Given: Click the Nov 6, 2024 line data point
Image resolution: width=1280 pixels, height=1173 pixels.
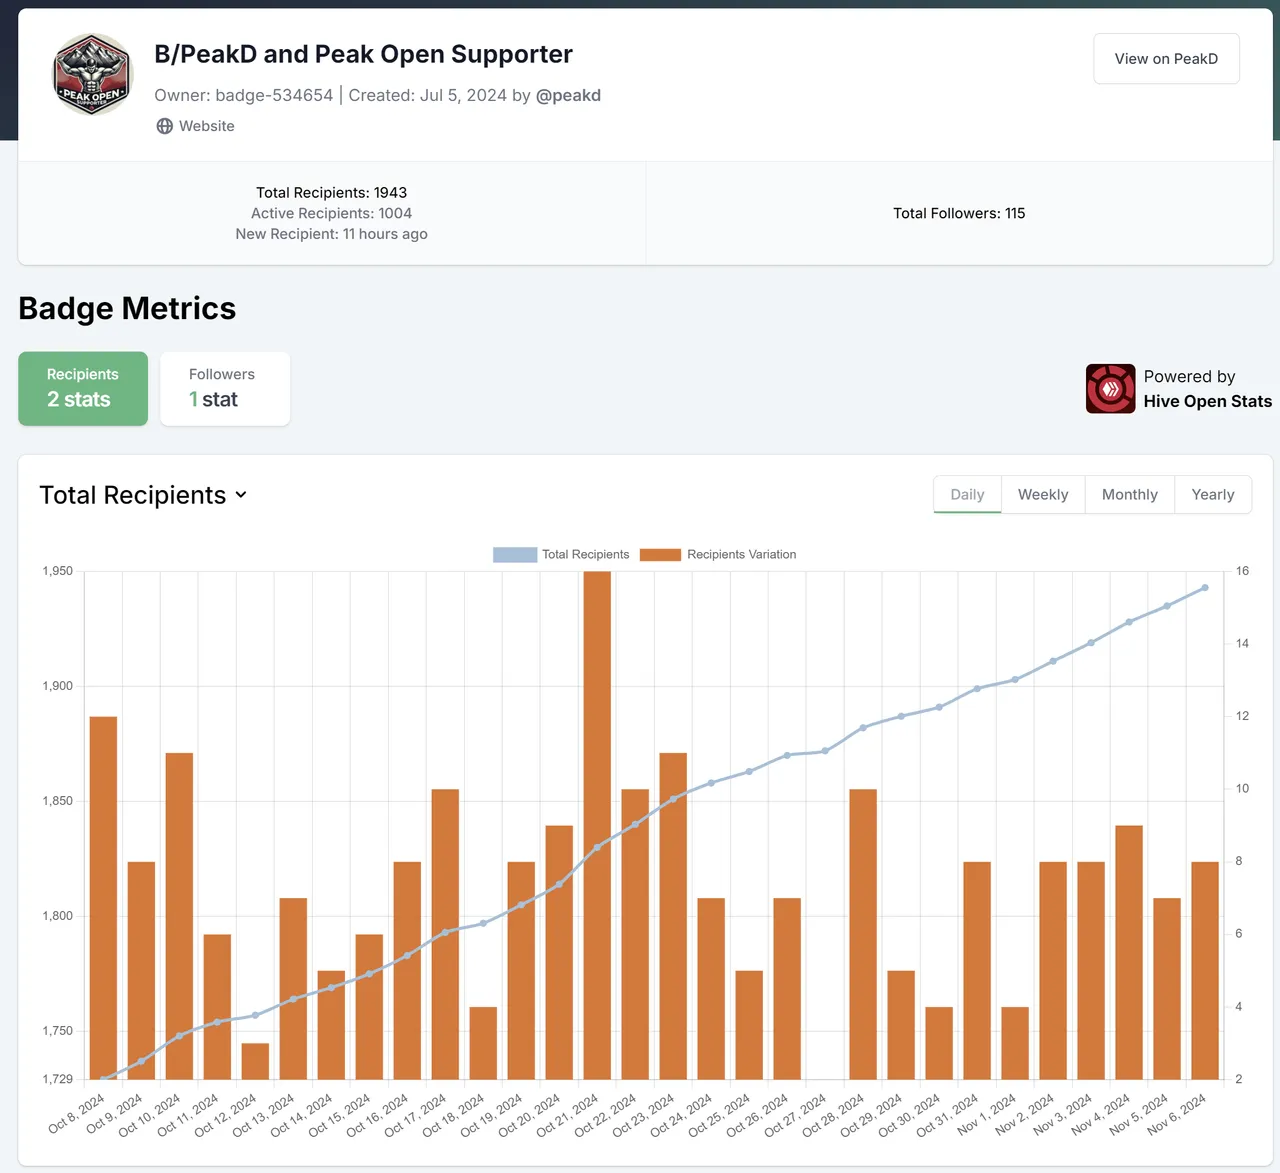Looking at the screenshot, I should tap(1205, 588).
